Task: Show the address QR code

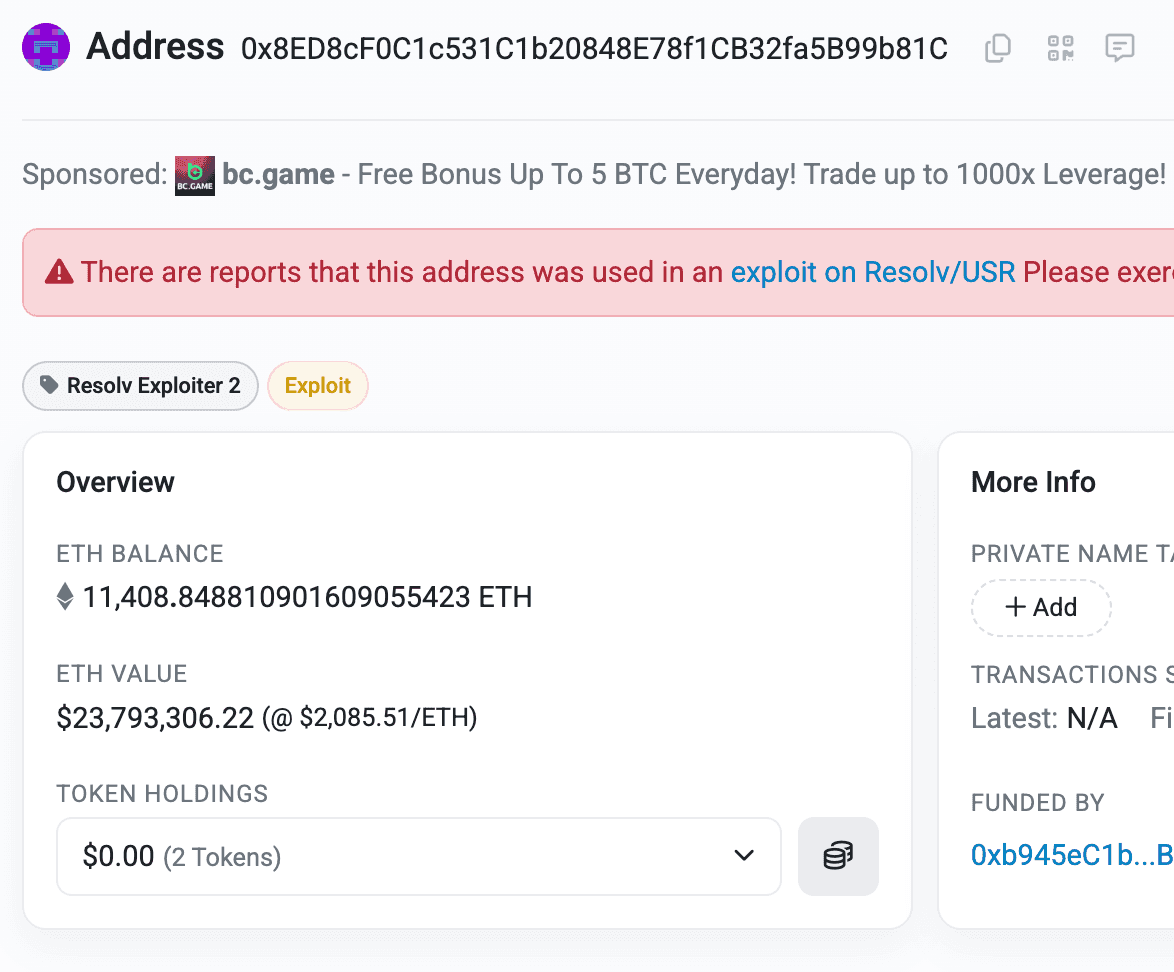Action: coord(1060,48)
